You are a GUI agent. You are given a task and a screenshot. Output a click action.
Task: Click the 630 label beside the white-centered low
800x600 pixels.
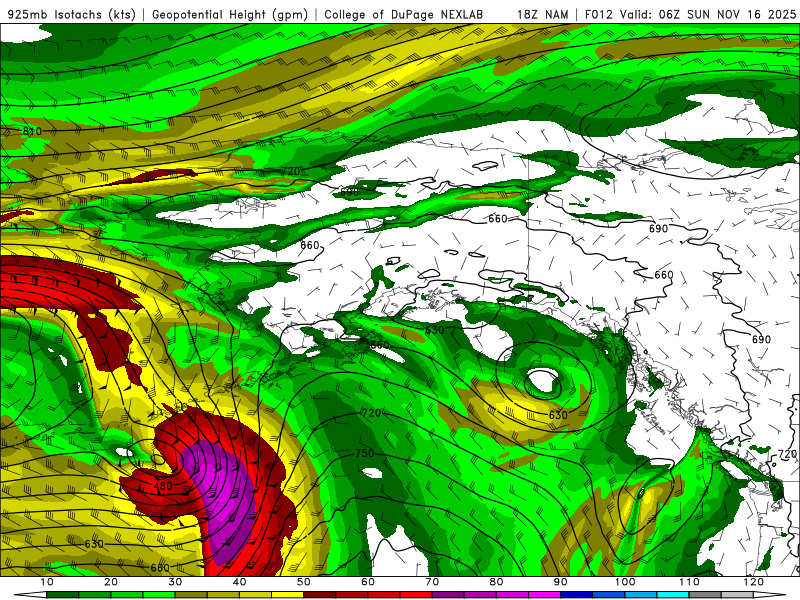pos(558,415)
